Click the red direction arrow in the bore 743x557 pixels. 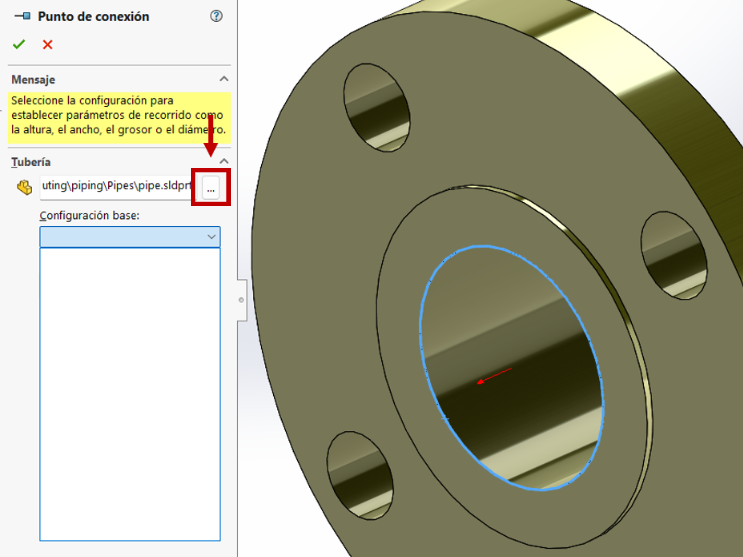pyautogui.click(x=494, y=375)
